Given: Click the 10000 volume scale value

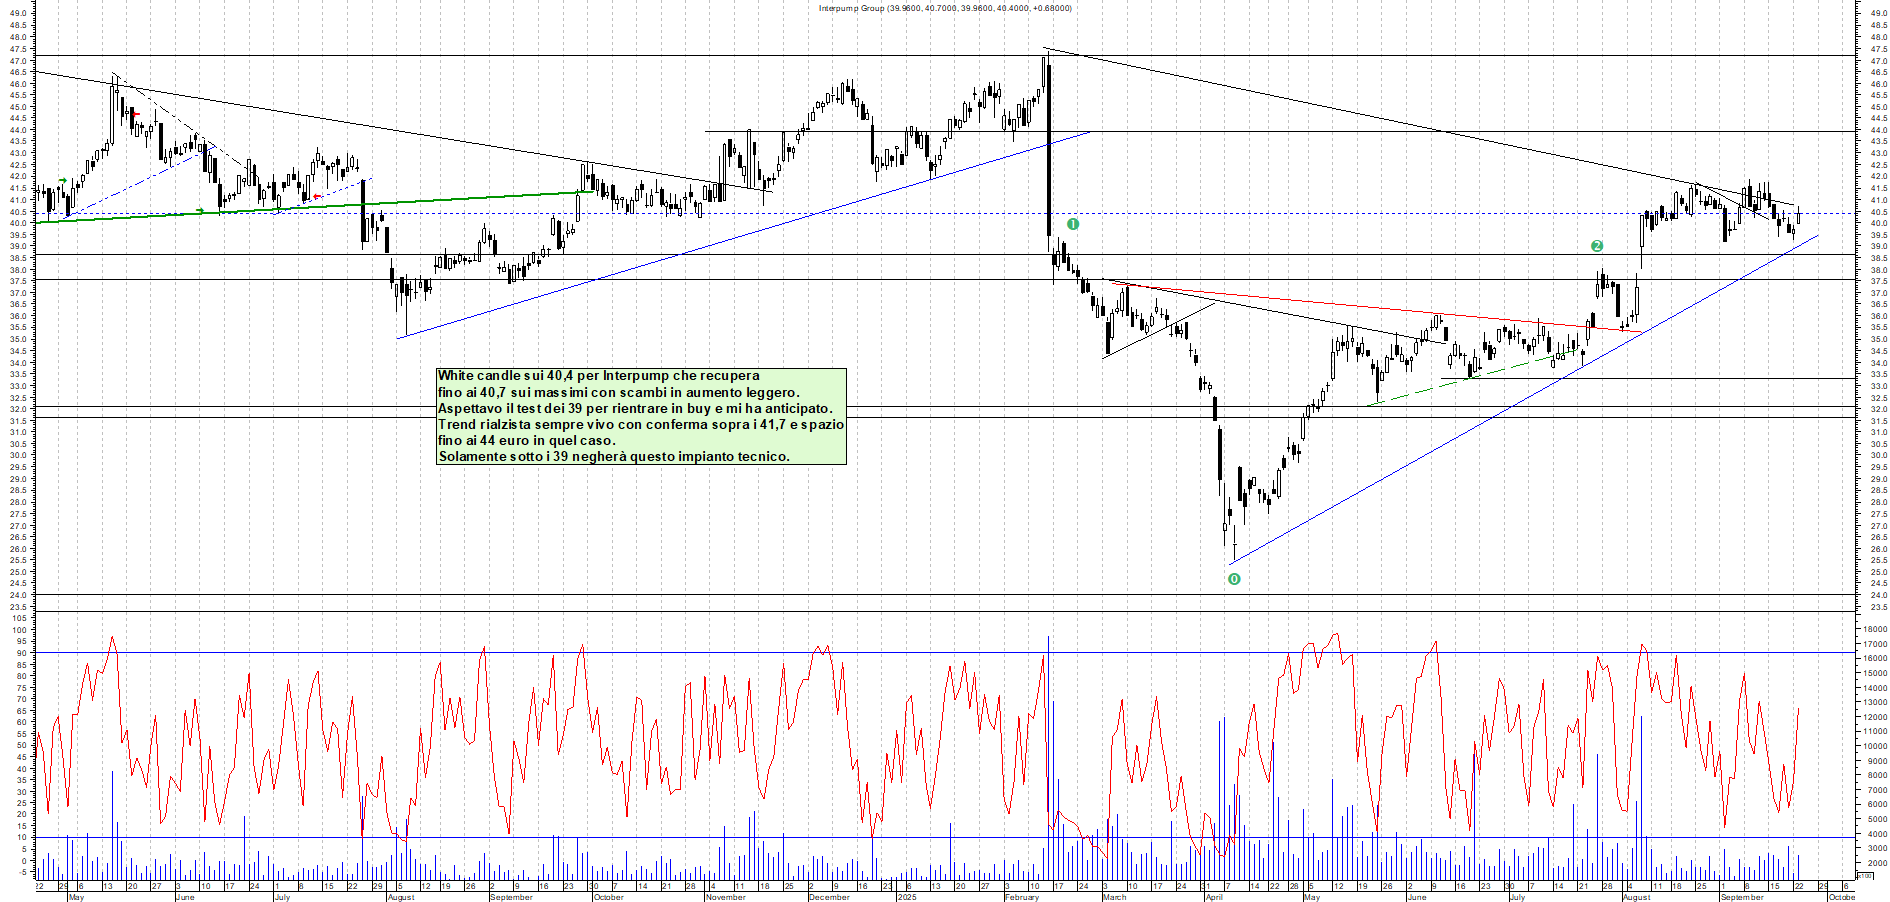Looking at the screenshot, I should click(x=1875, y=746).
